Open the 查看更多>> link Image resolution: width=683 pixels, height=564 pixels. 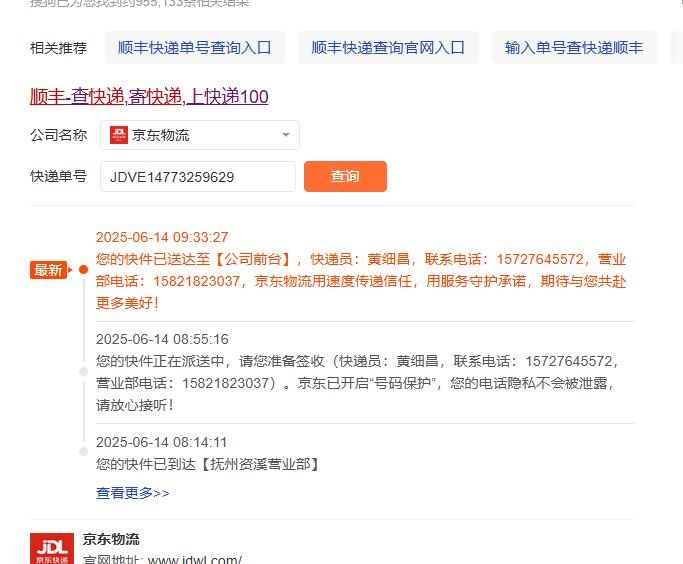pos(133,493)
